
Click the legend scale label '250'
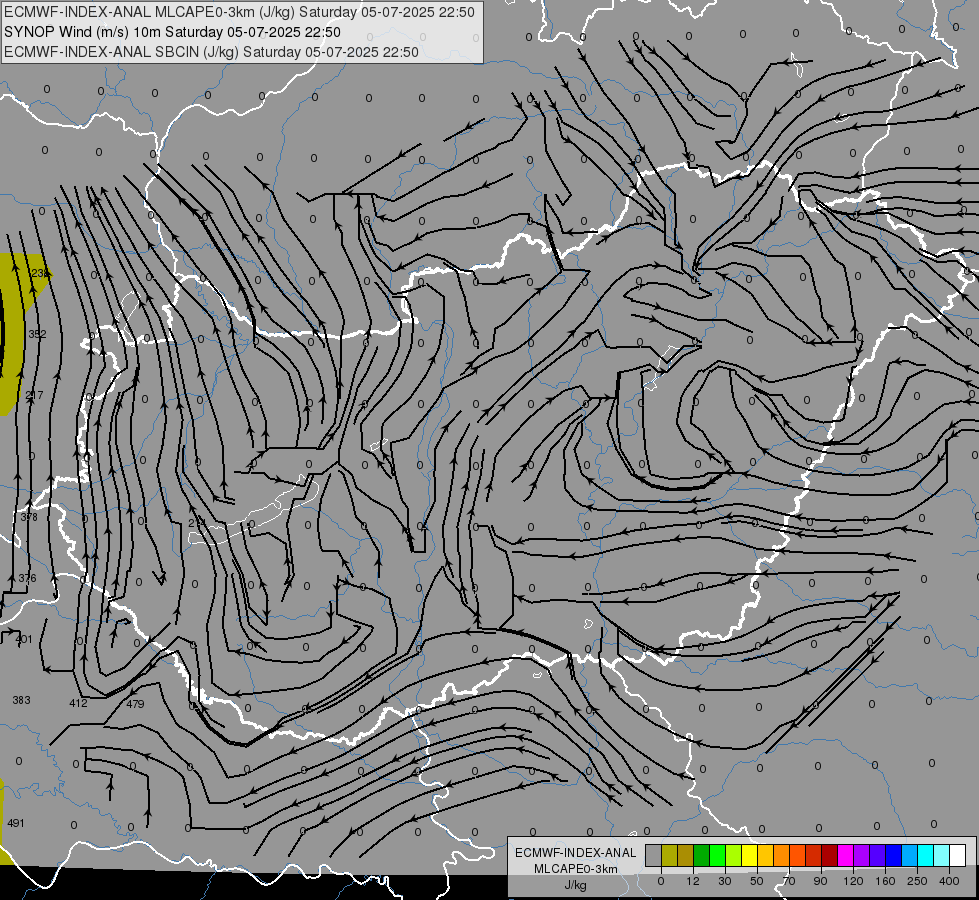coord(917,881)
